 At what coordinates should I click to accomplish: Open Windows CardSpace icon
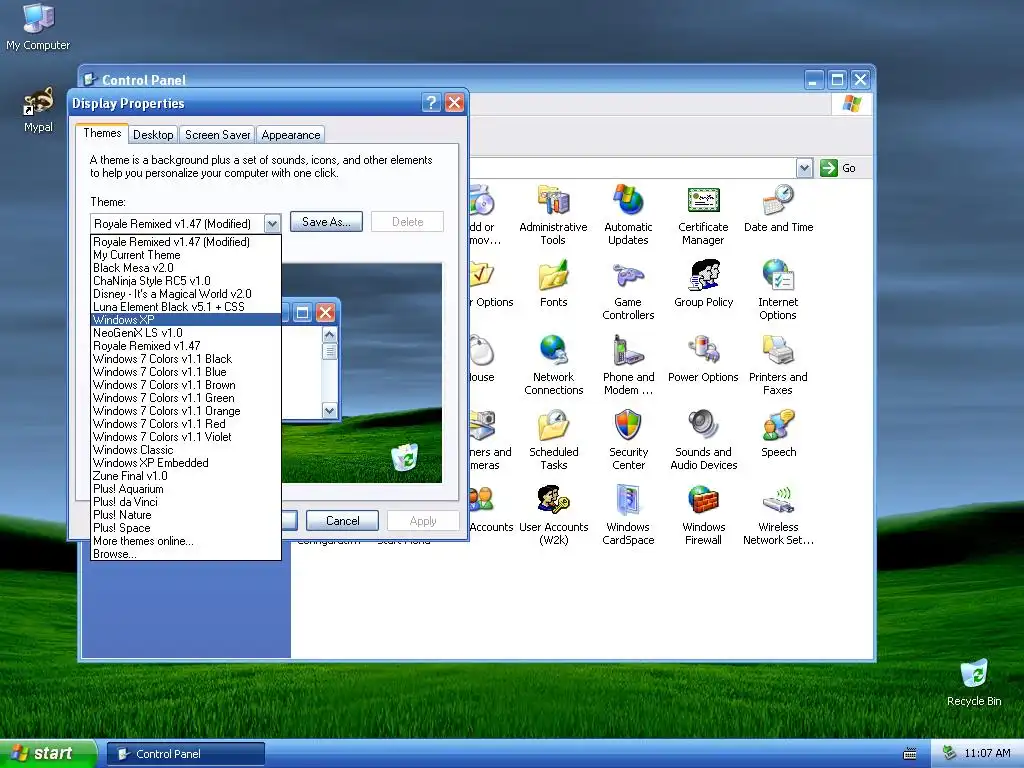point(628,515)
